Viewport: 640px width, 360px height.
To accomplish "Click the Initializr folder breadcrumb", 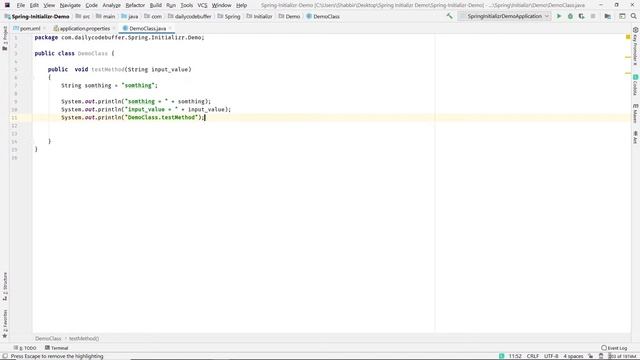I will 259,17.
